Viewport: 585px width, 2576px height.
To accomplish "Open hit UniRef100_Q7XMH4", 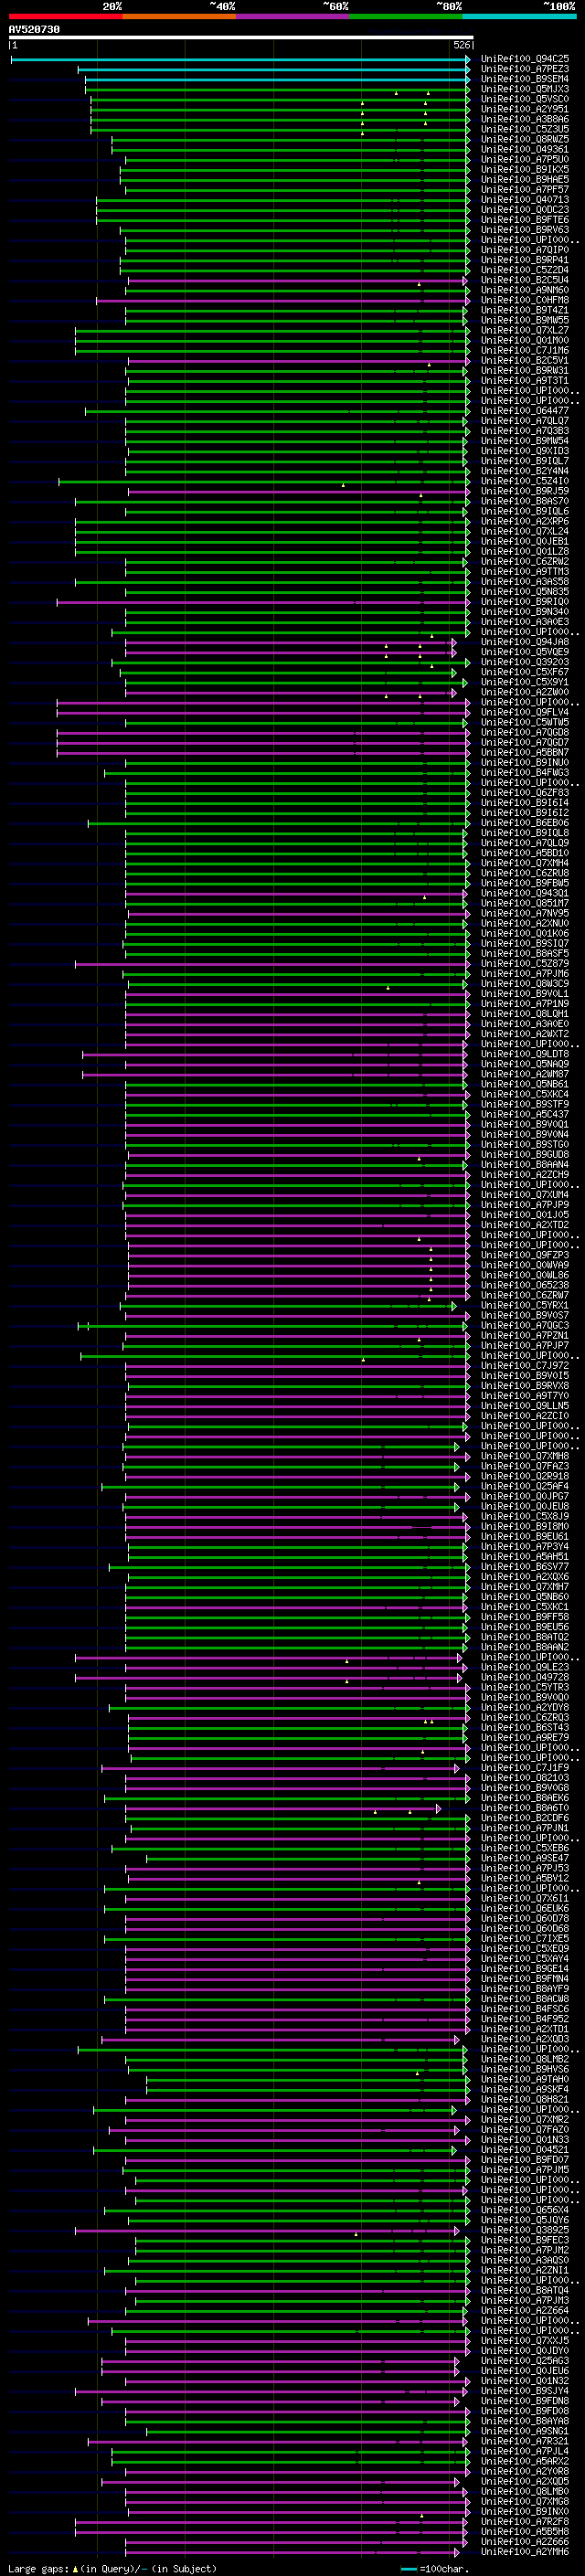I will (525, 863).
